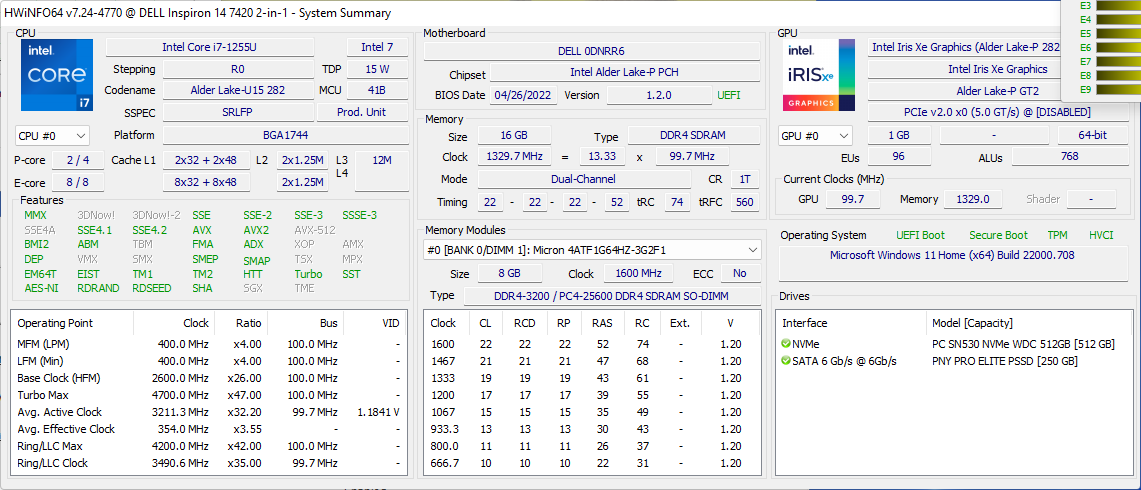Click the BIOS Version 1.2.0 field

point(659,95)
